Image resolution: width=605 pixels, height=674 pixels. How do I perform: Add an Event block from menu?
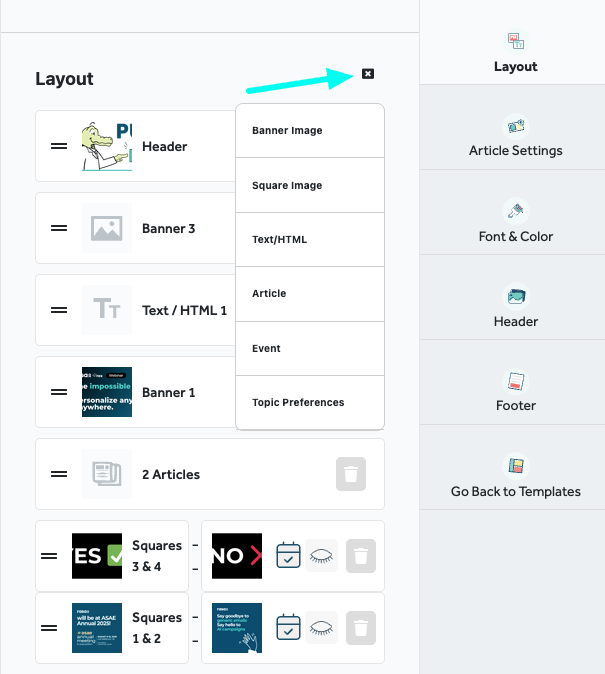[309, 349]
